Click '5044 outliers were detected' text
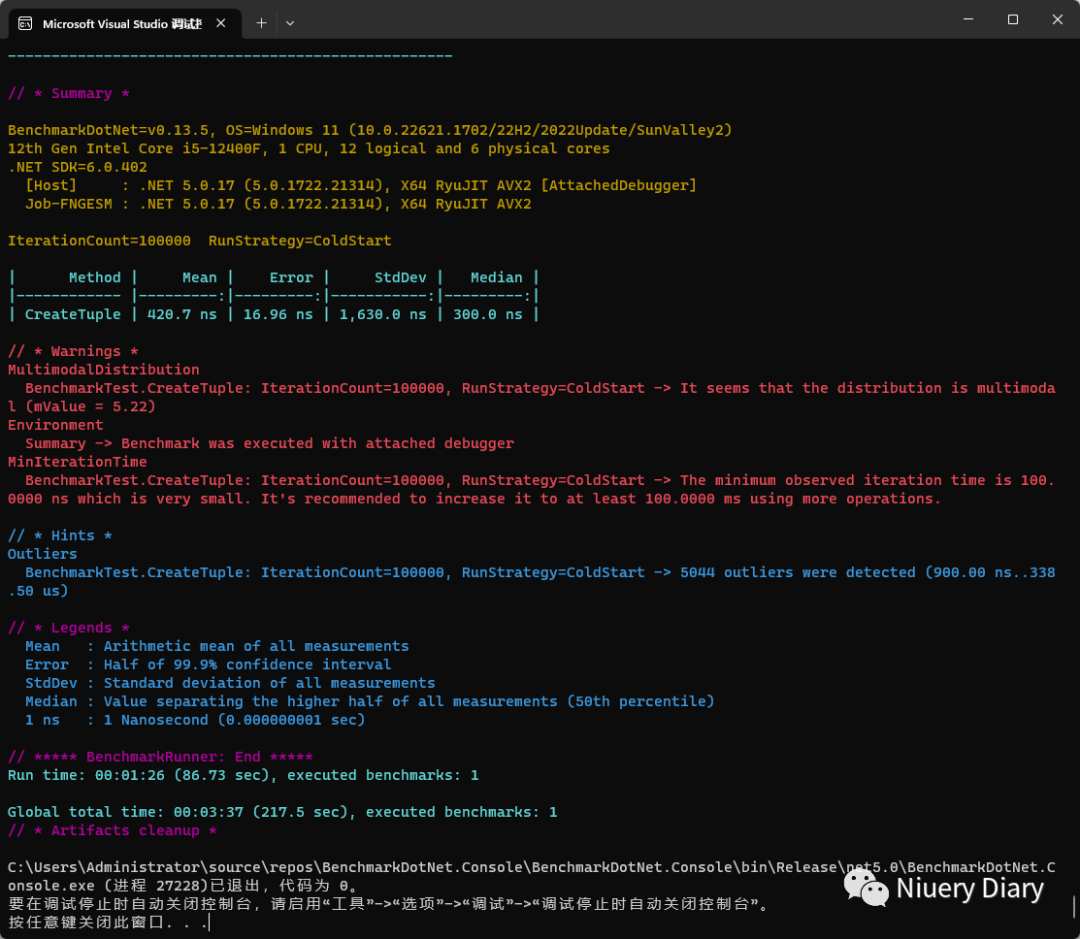Image resolution: width=1080 pixels, height=939 pixels. (798, 572)
